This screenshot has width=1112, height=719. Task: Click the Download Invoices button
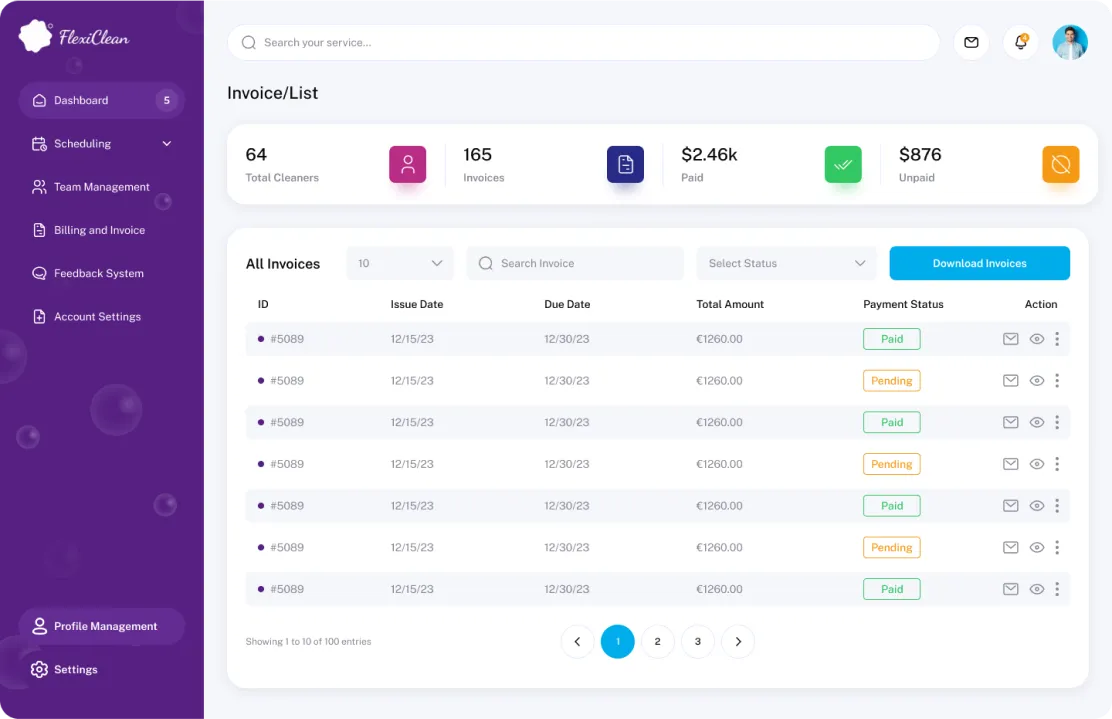click(979, 263)
